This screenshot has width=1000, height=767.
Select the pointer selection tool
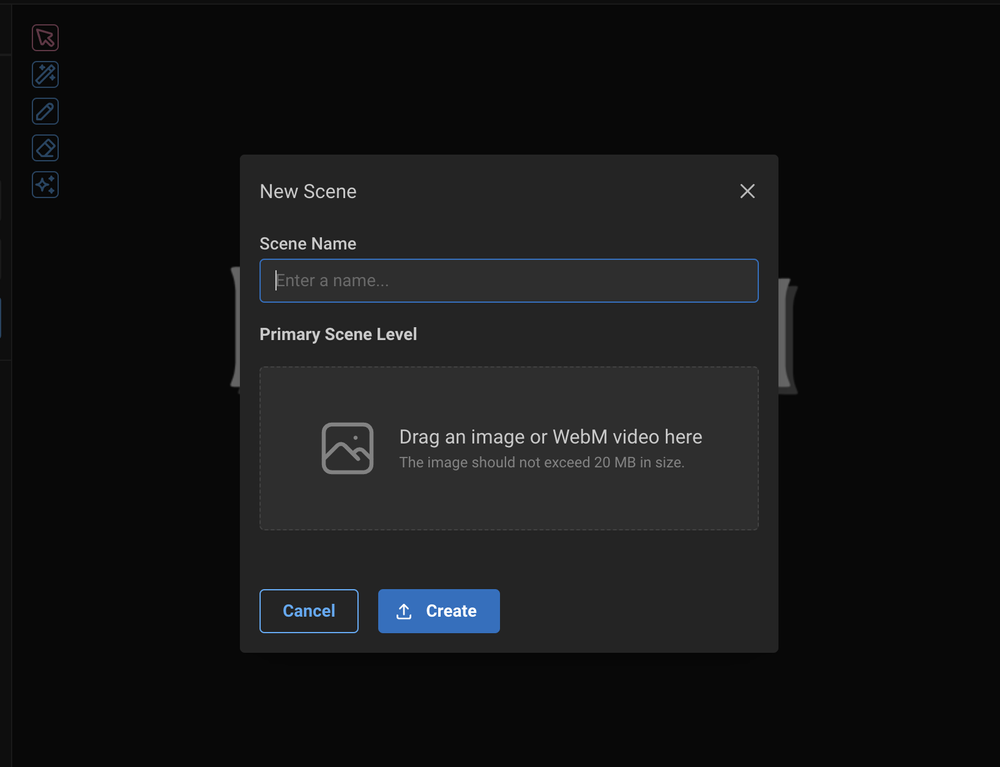45,38
